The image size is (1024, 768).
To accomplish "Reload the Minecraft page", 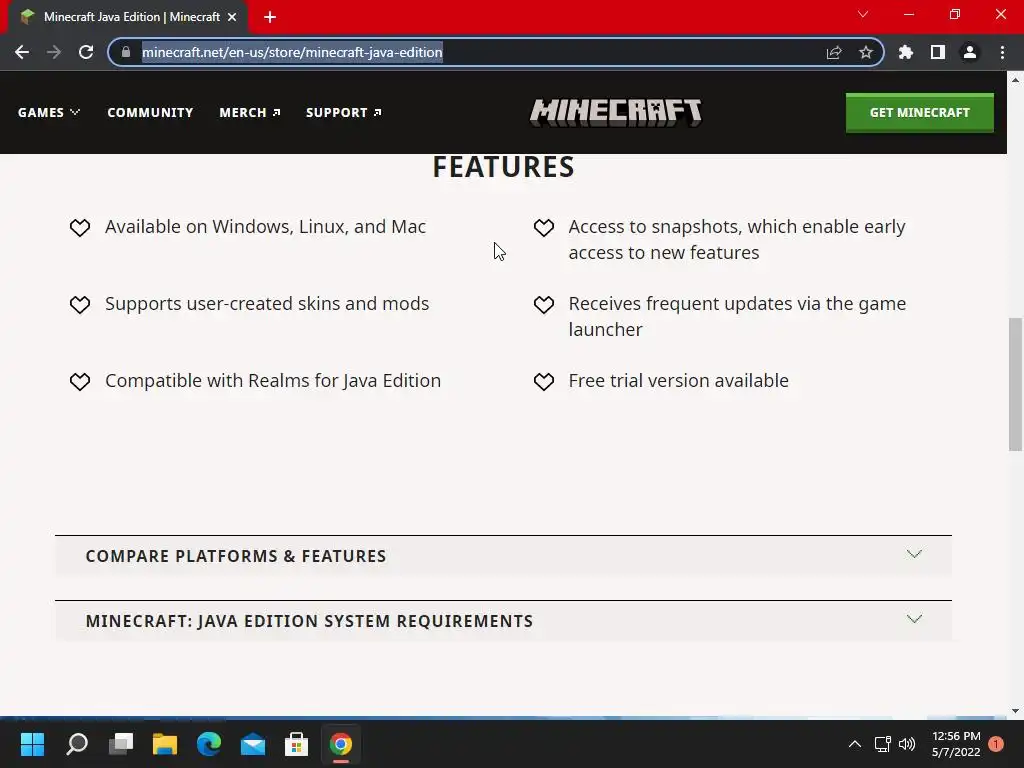I will point(86,52).
